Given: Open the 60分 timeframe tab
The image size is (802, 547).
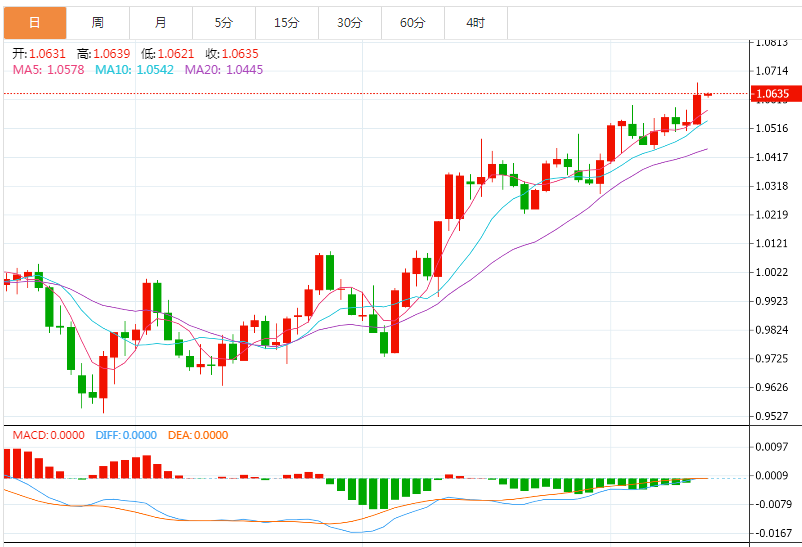Looking at the screenshot, I should [413, 23].
